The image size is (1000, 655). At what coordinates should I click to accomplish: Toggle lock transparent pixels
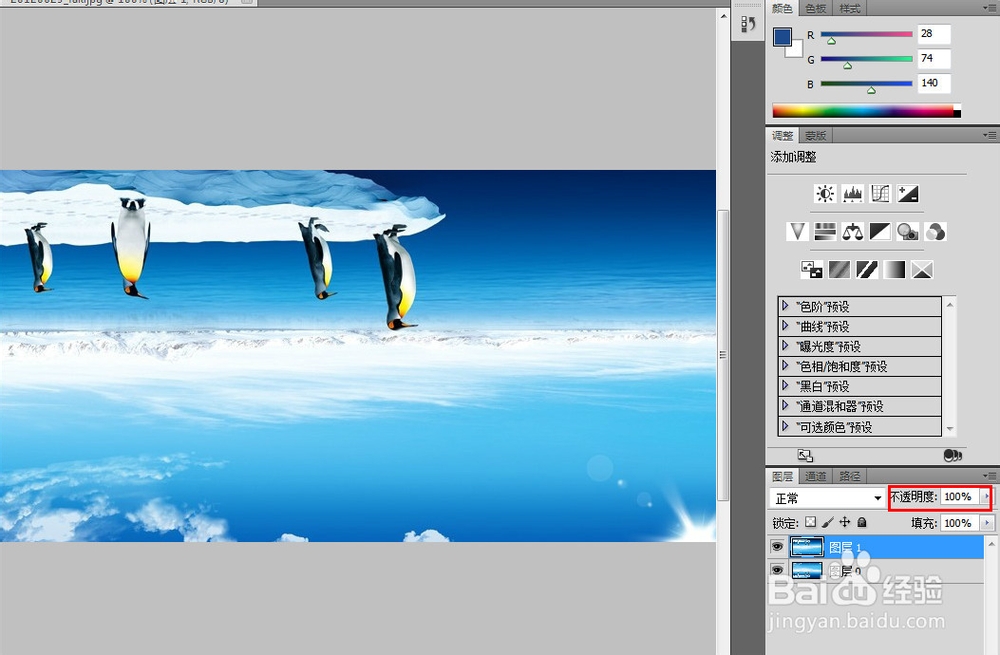tap(810, 522)
